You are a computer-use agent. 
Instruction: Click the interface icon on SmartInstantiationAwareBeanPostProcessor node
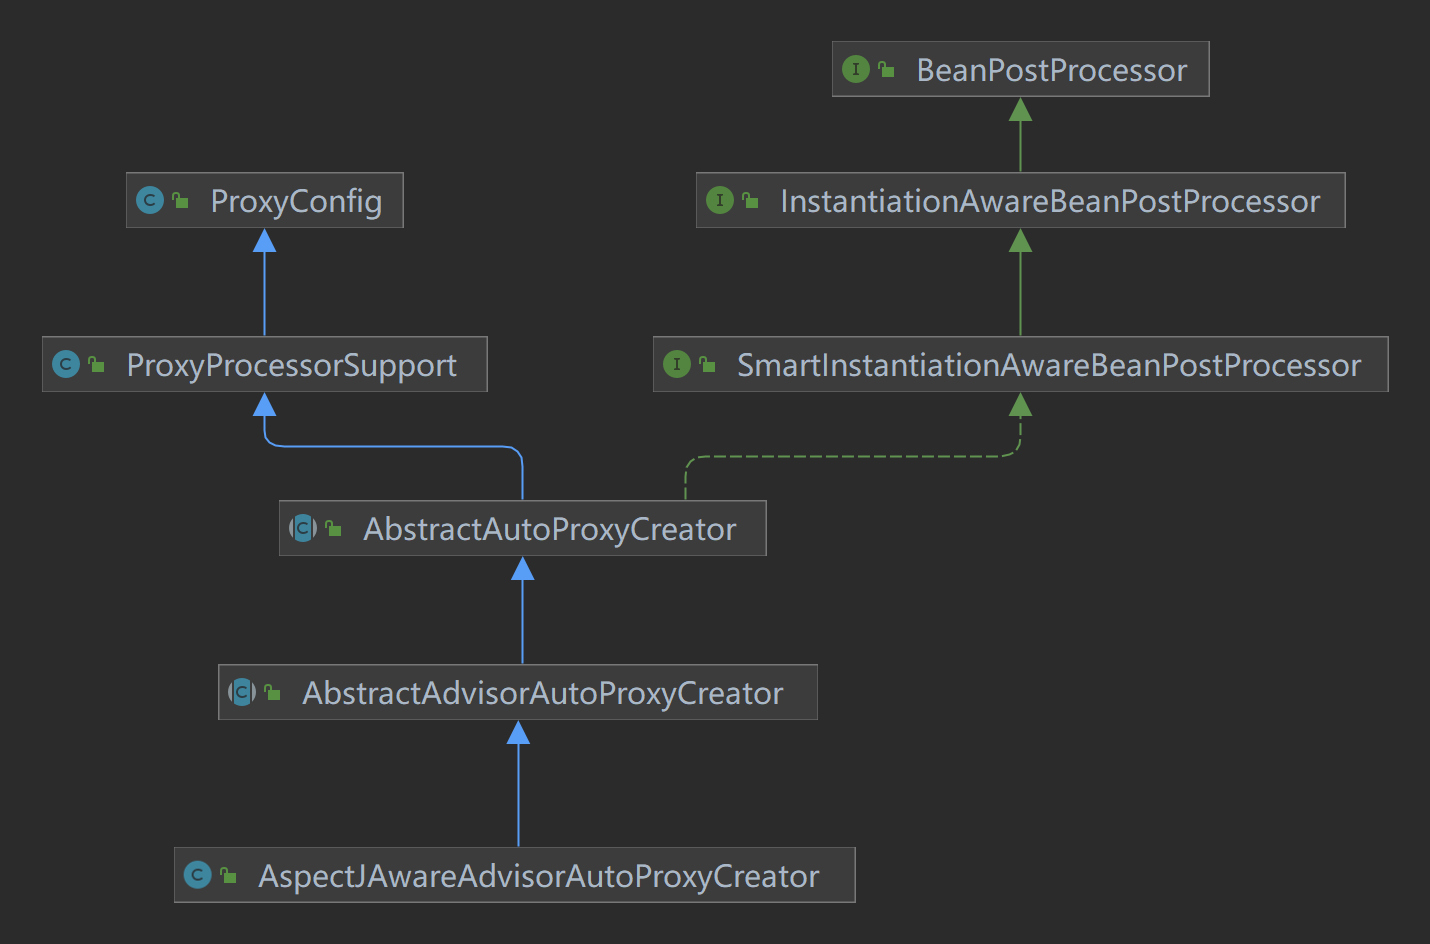(677, 364)
